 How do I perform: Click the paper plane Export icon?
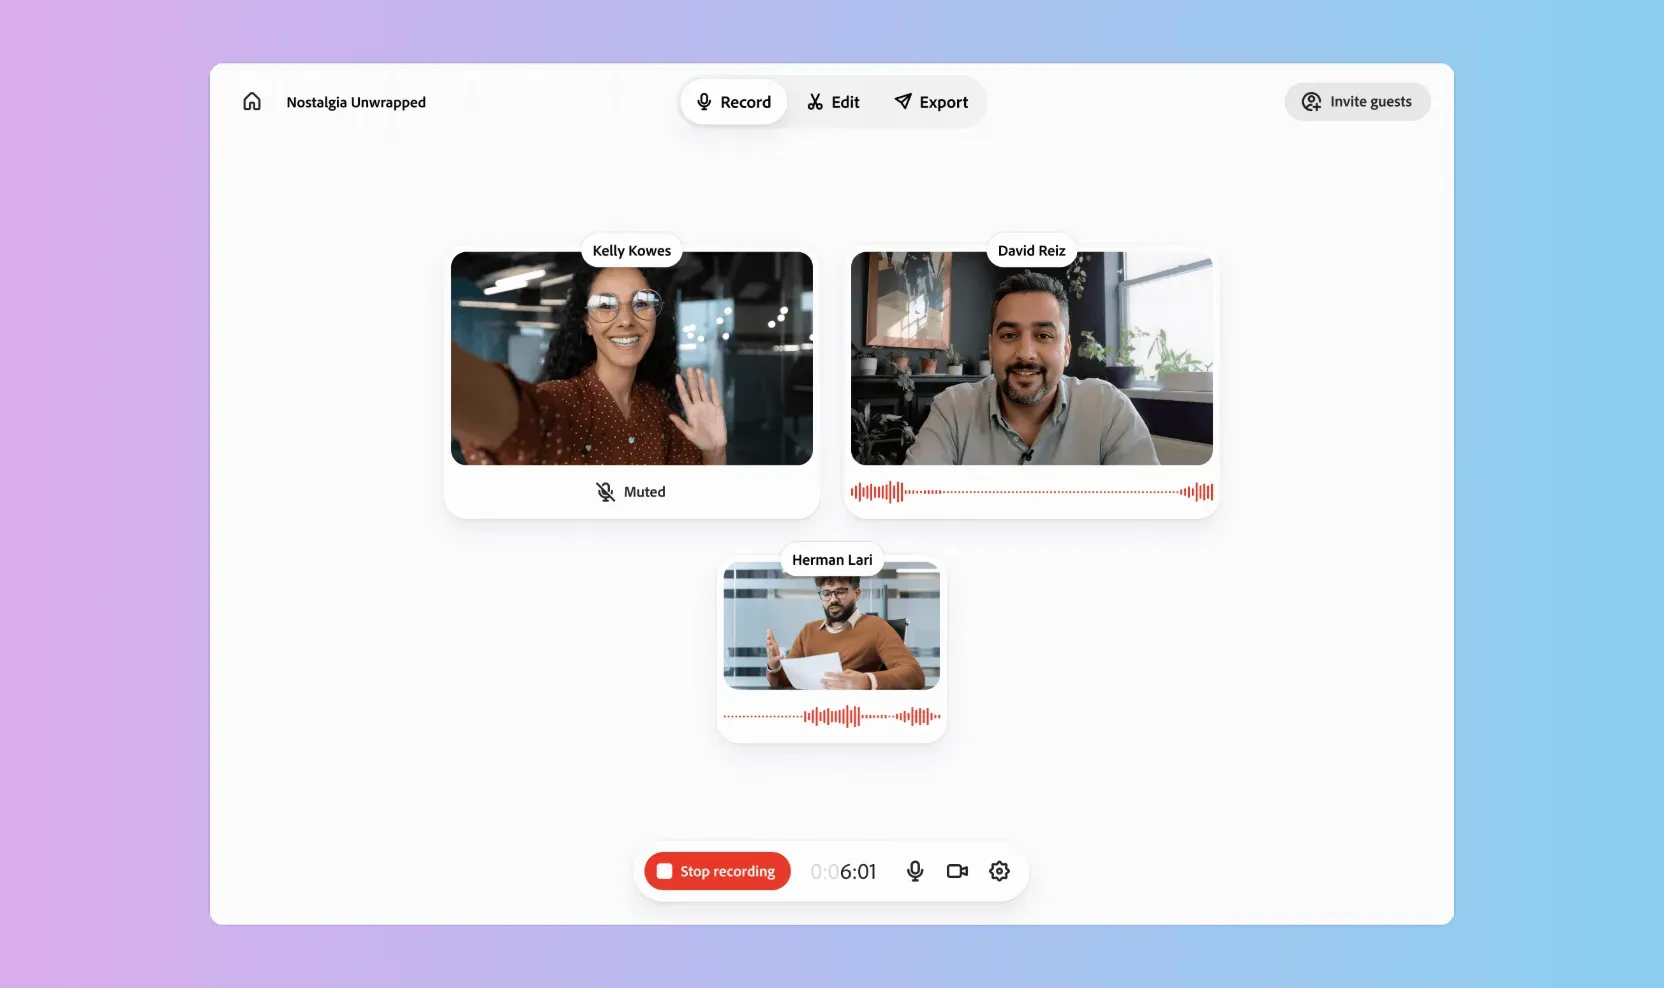pyautogui.click(x=903, y=101)
